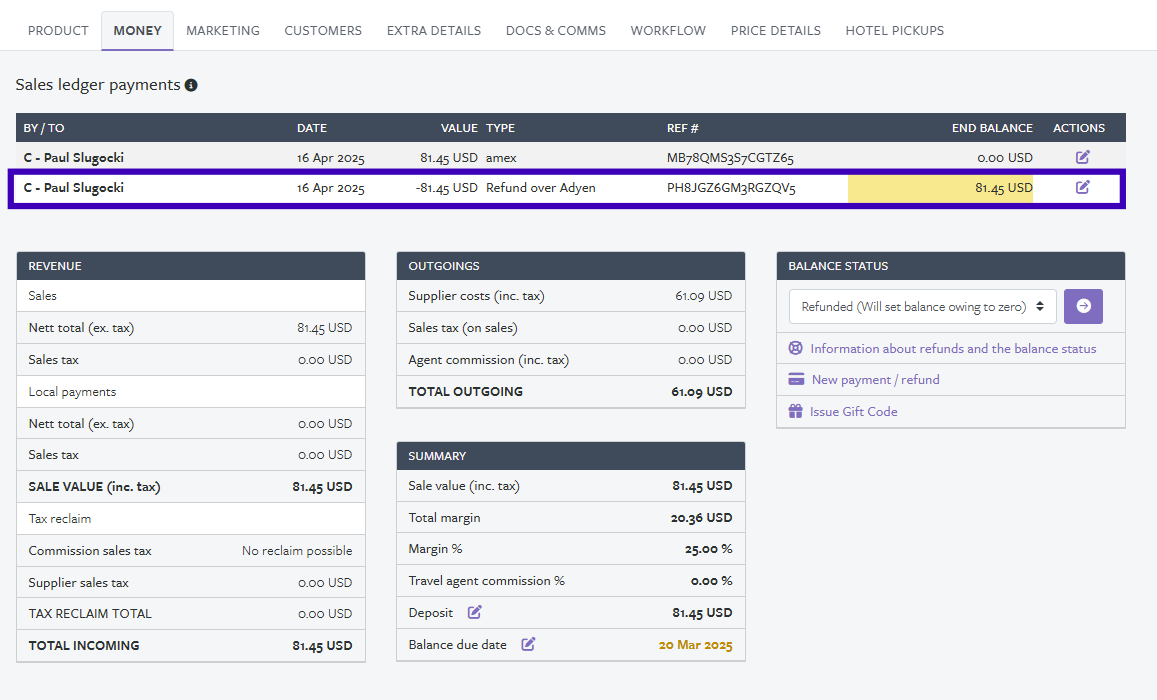Click the Supplier costs (inc. tax) label

[477, 296]
